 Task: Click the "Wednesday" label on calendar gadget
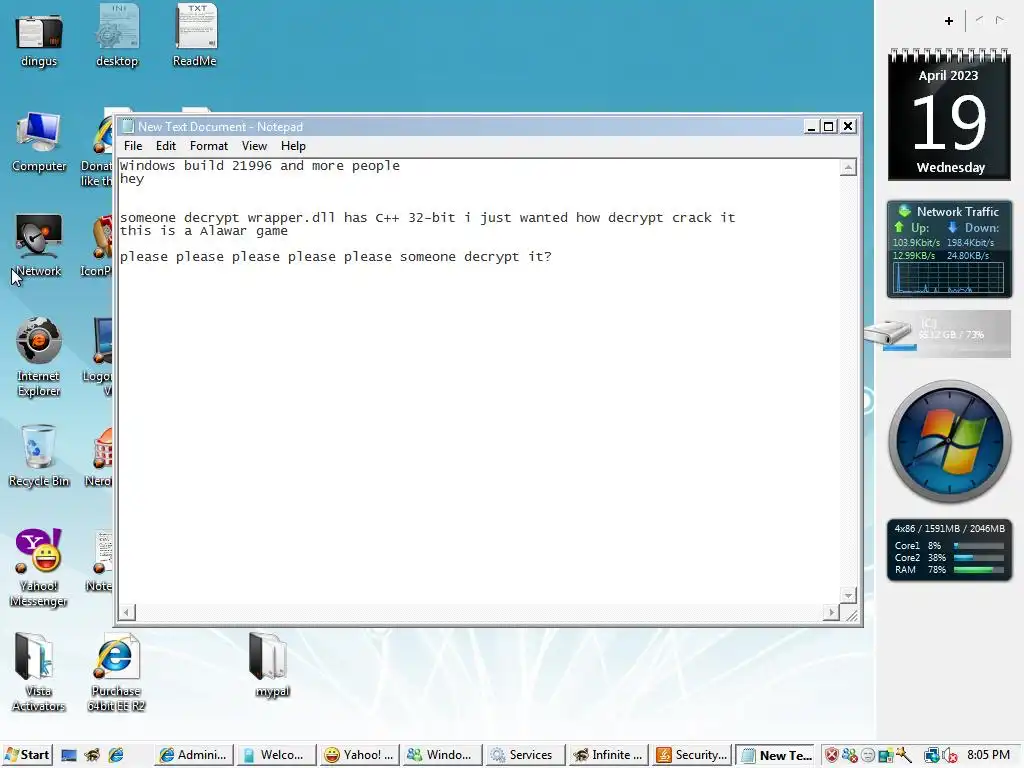(x=950, y=168)
